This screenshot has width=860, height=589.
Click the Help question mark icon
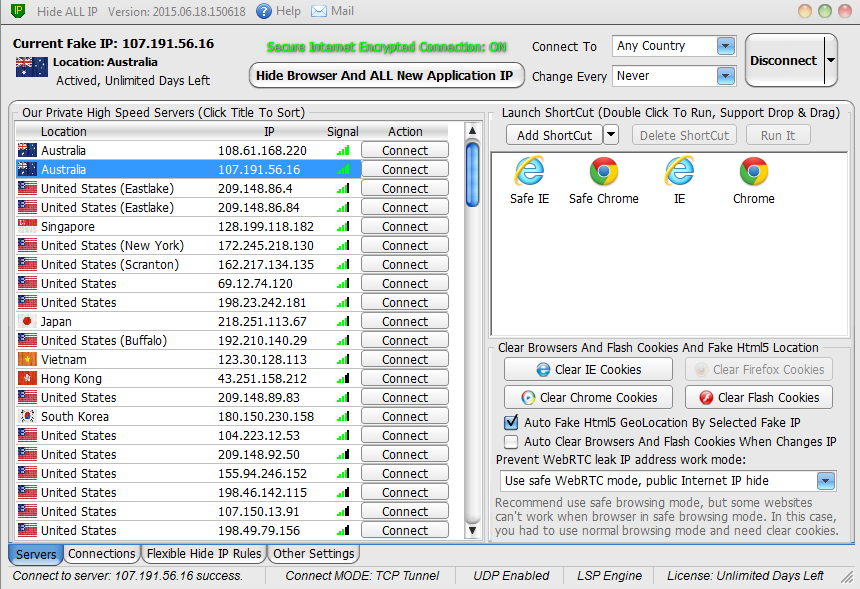[264, 11]
